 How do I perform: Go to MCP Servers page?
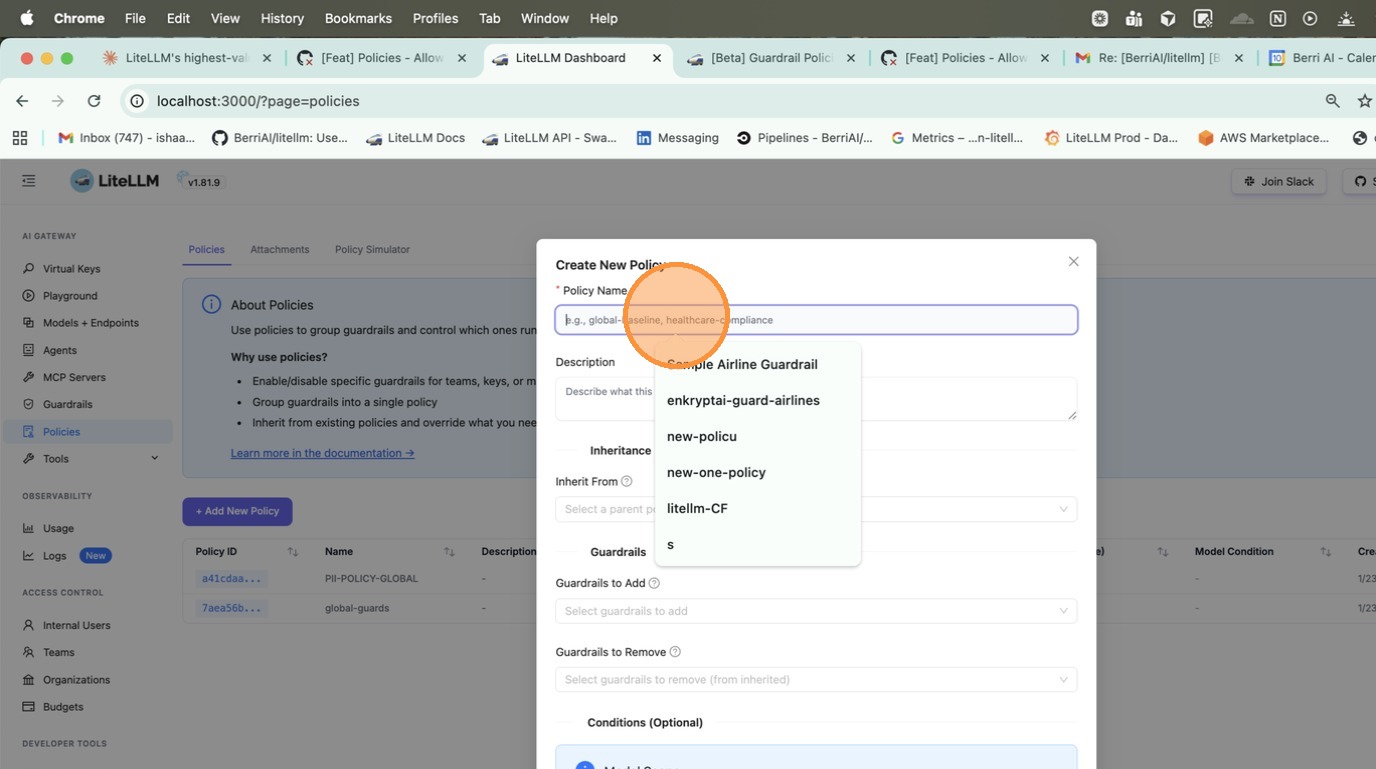point(74,377)
